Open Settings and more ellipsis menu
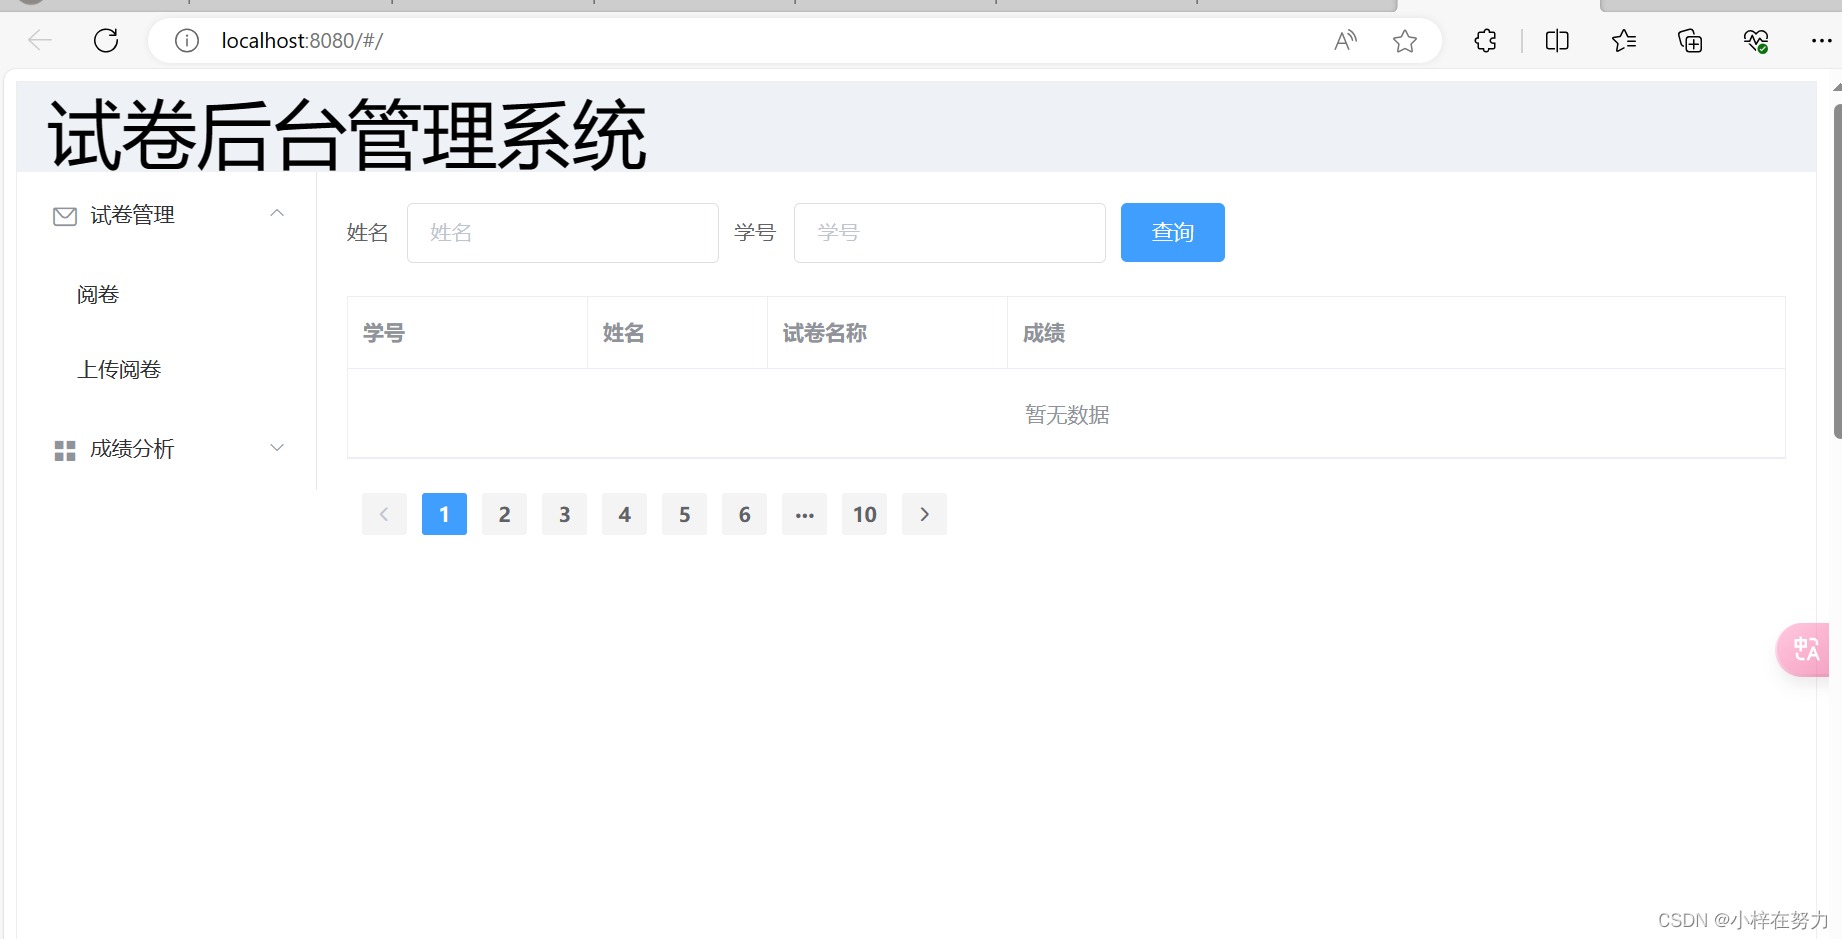The image size is (1842, 939). pos(1820,40)
